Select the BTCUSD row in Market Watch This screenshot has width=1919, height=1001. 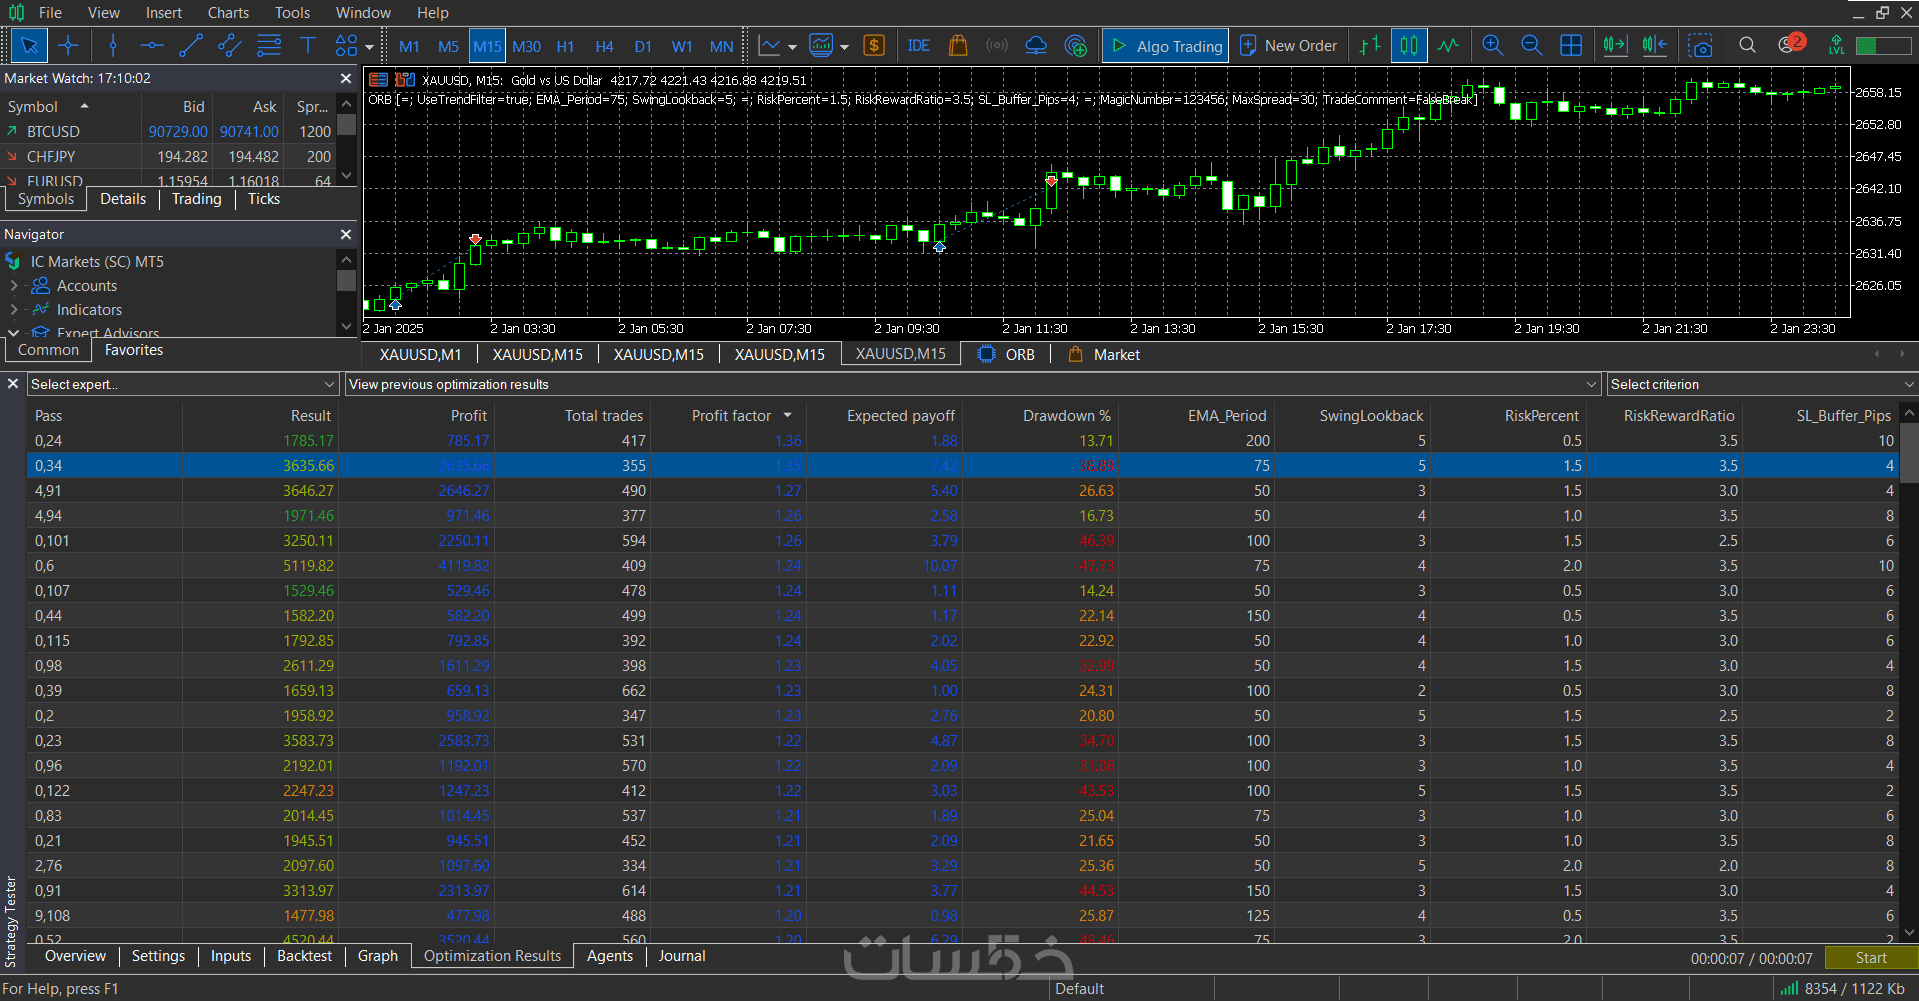click(169, 132)
